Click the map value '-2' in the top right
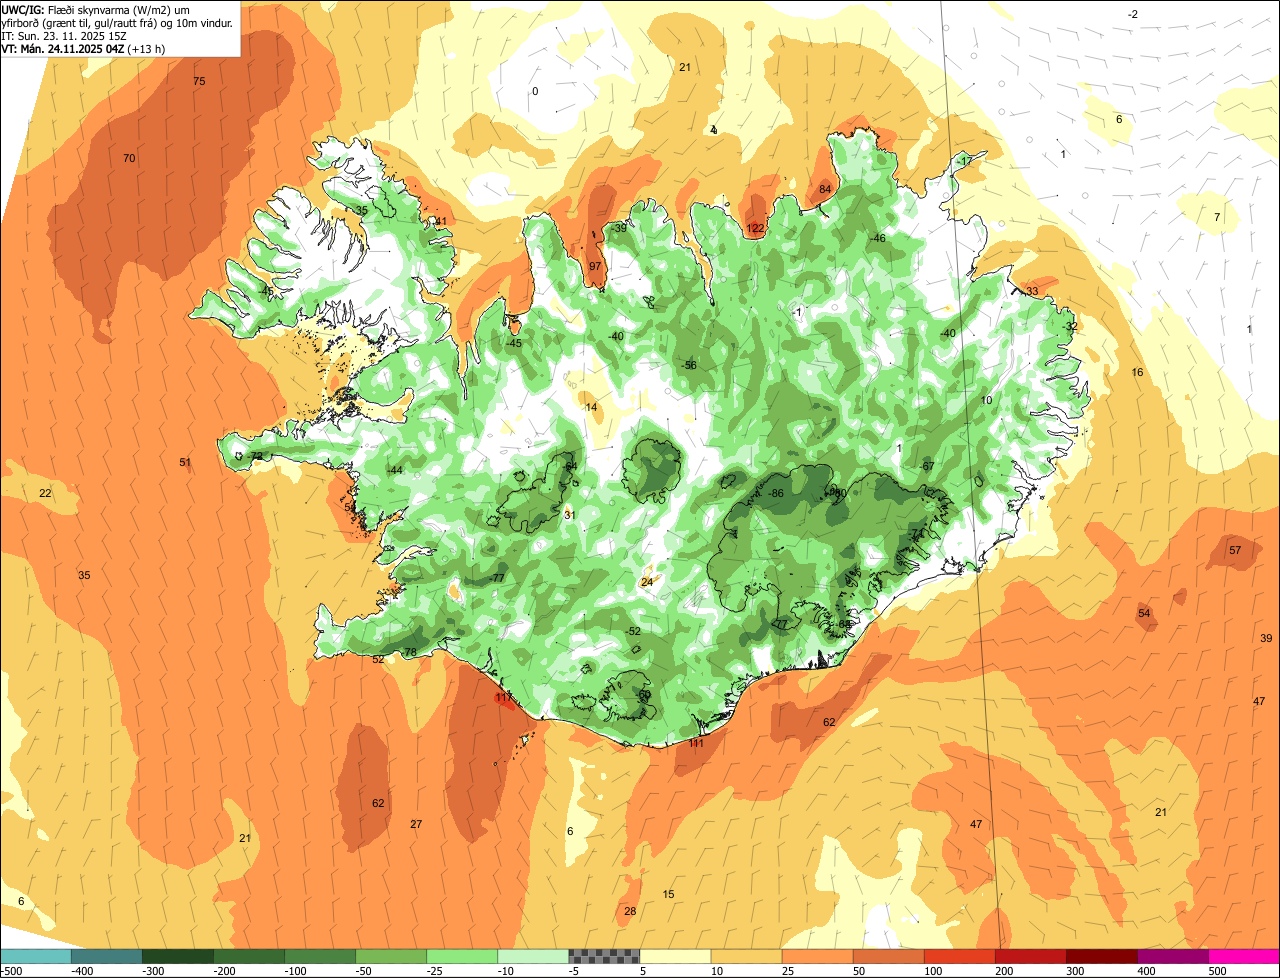 1133,14
